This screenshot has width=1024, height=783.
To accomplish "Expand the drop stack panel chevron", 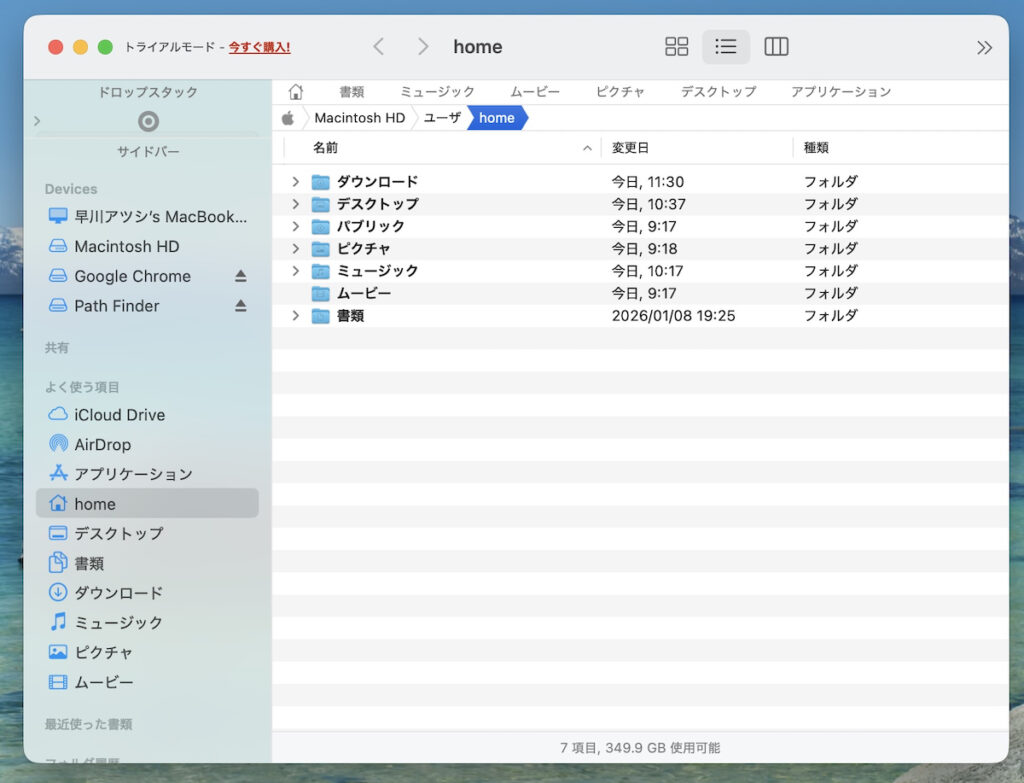I will coord(37,121).
